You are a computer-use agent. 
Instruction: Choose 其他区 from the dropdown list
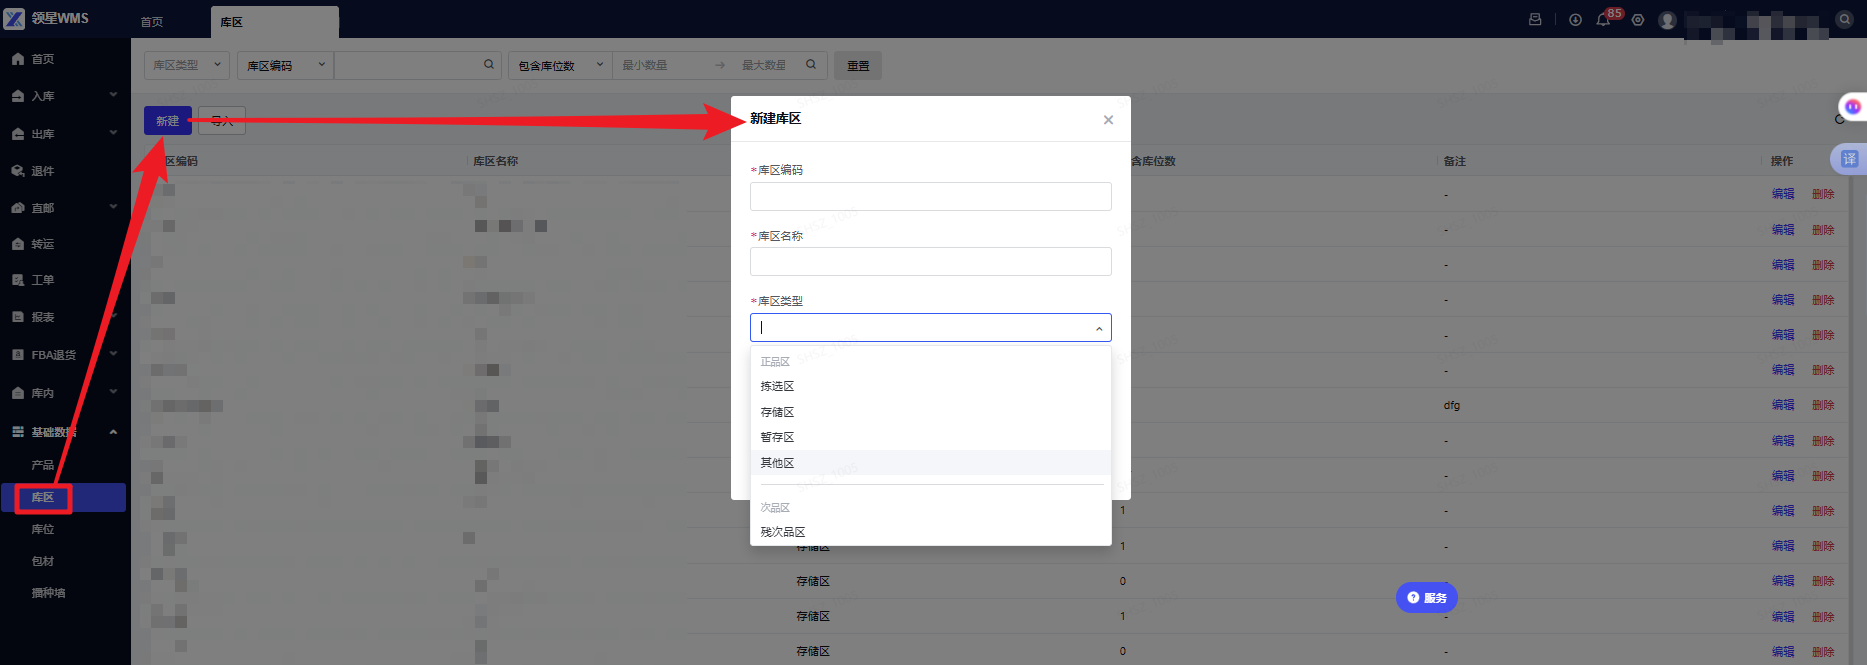(930, 463)
